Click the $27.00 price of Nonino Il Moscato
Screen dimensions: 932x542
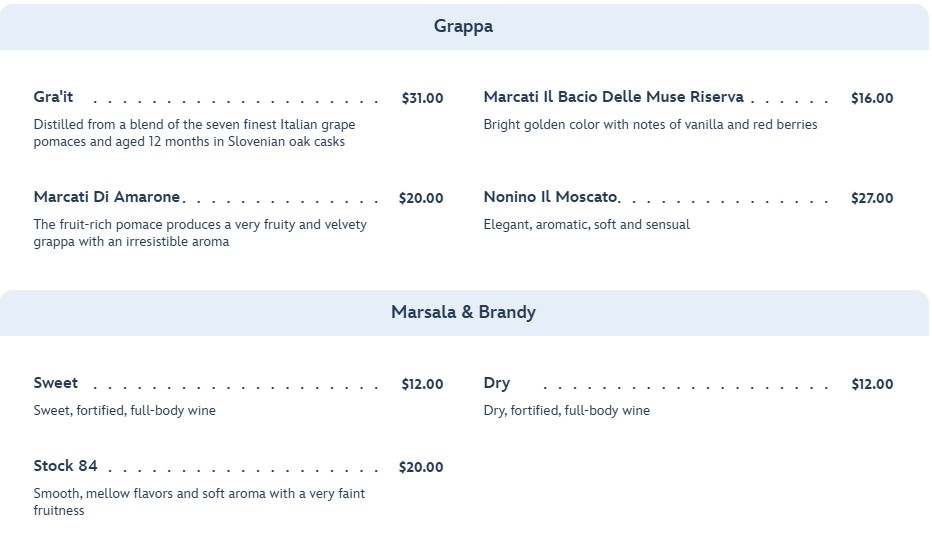click(x=872, y=198)
